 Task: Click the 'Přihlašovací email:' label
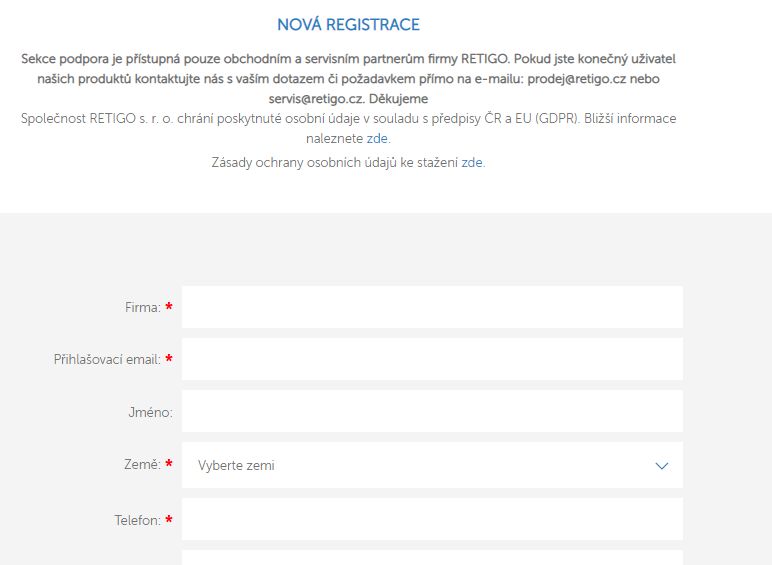click(x=107, y=360)
